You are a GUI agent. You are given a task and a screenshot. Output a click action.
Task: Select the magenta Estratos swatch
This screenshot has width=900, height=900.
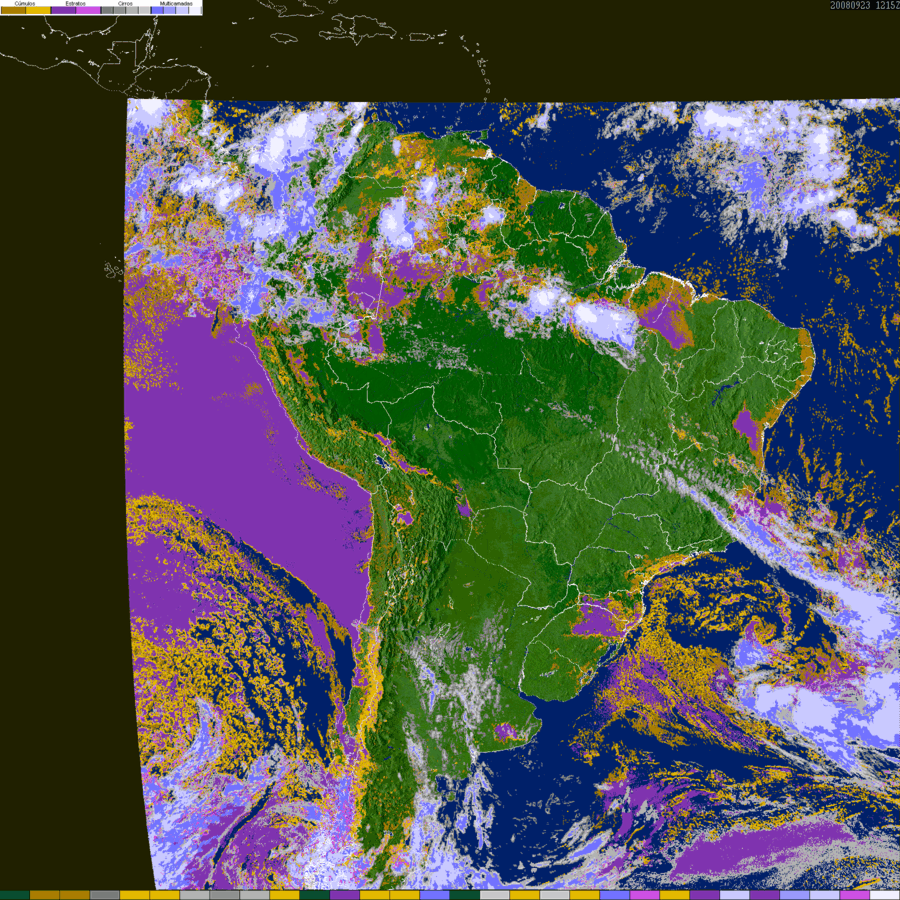pyautogui.click(x=88, y=10)
